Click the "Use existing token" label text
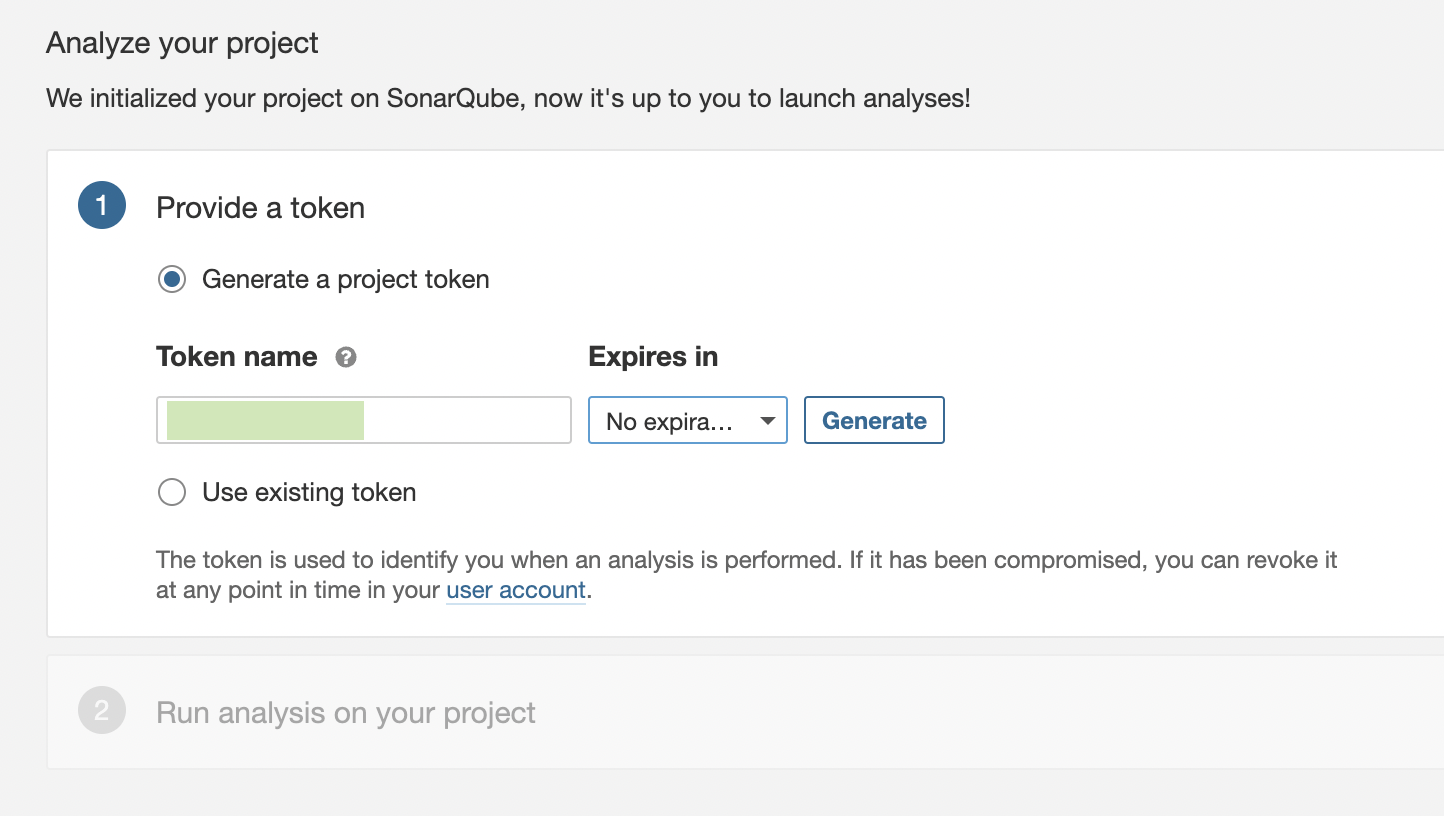The image size is (1444, 816). click(x=309, y=493)
